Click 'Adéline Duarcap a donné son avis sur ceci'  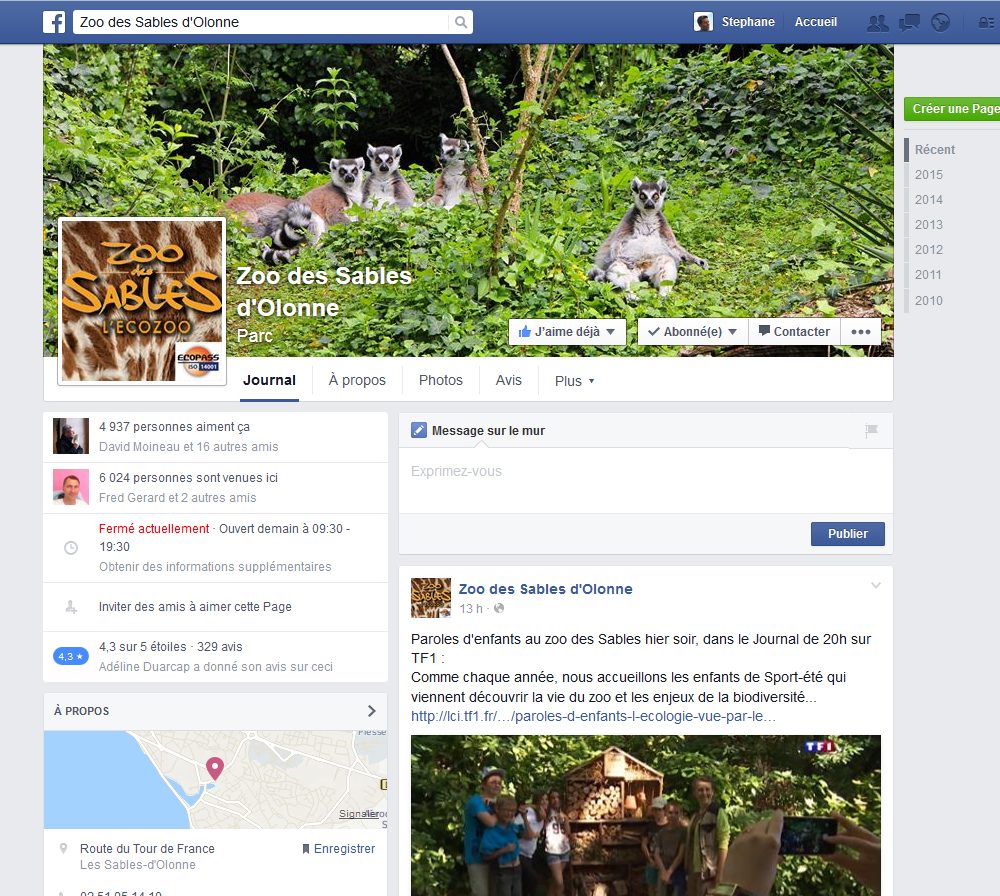point(216,666)
